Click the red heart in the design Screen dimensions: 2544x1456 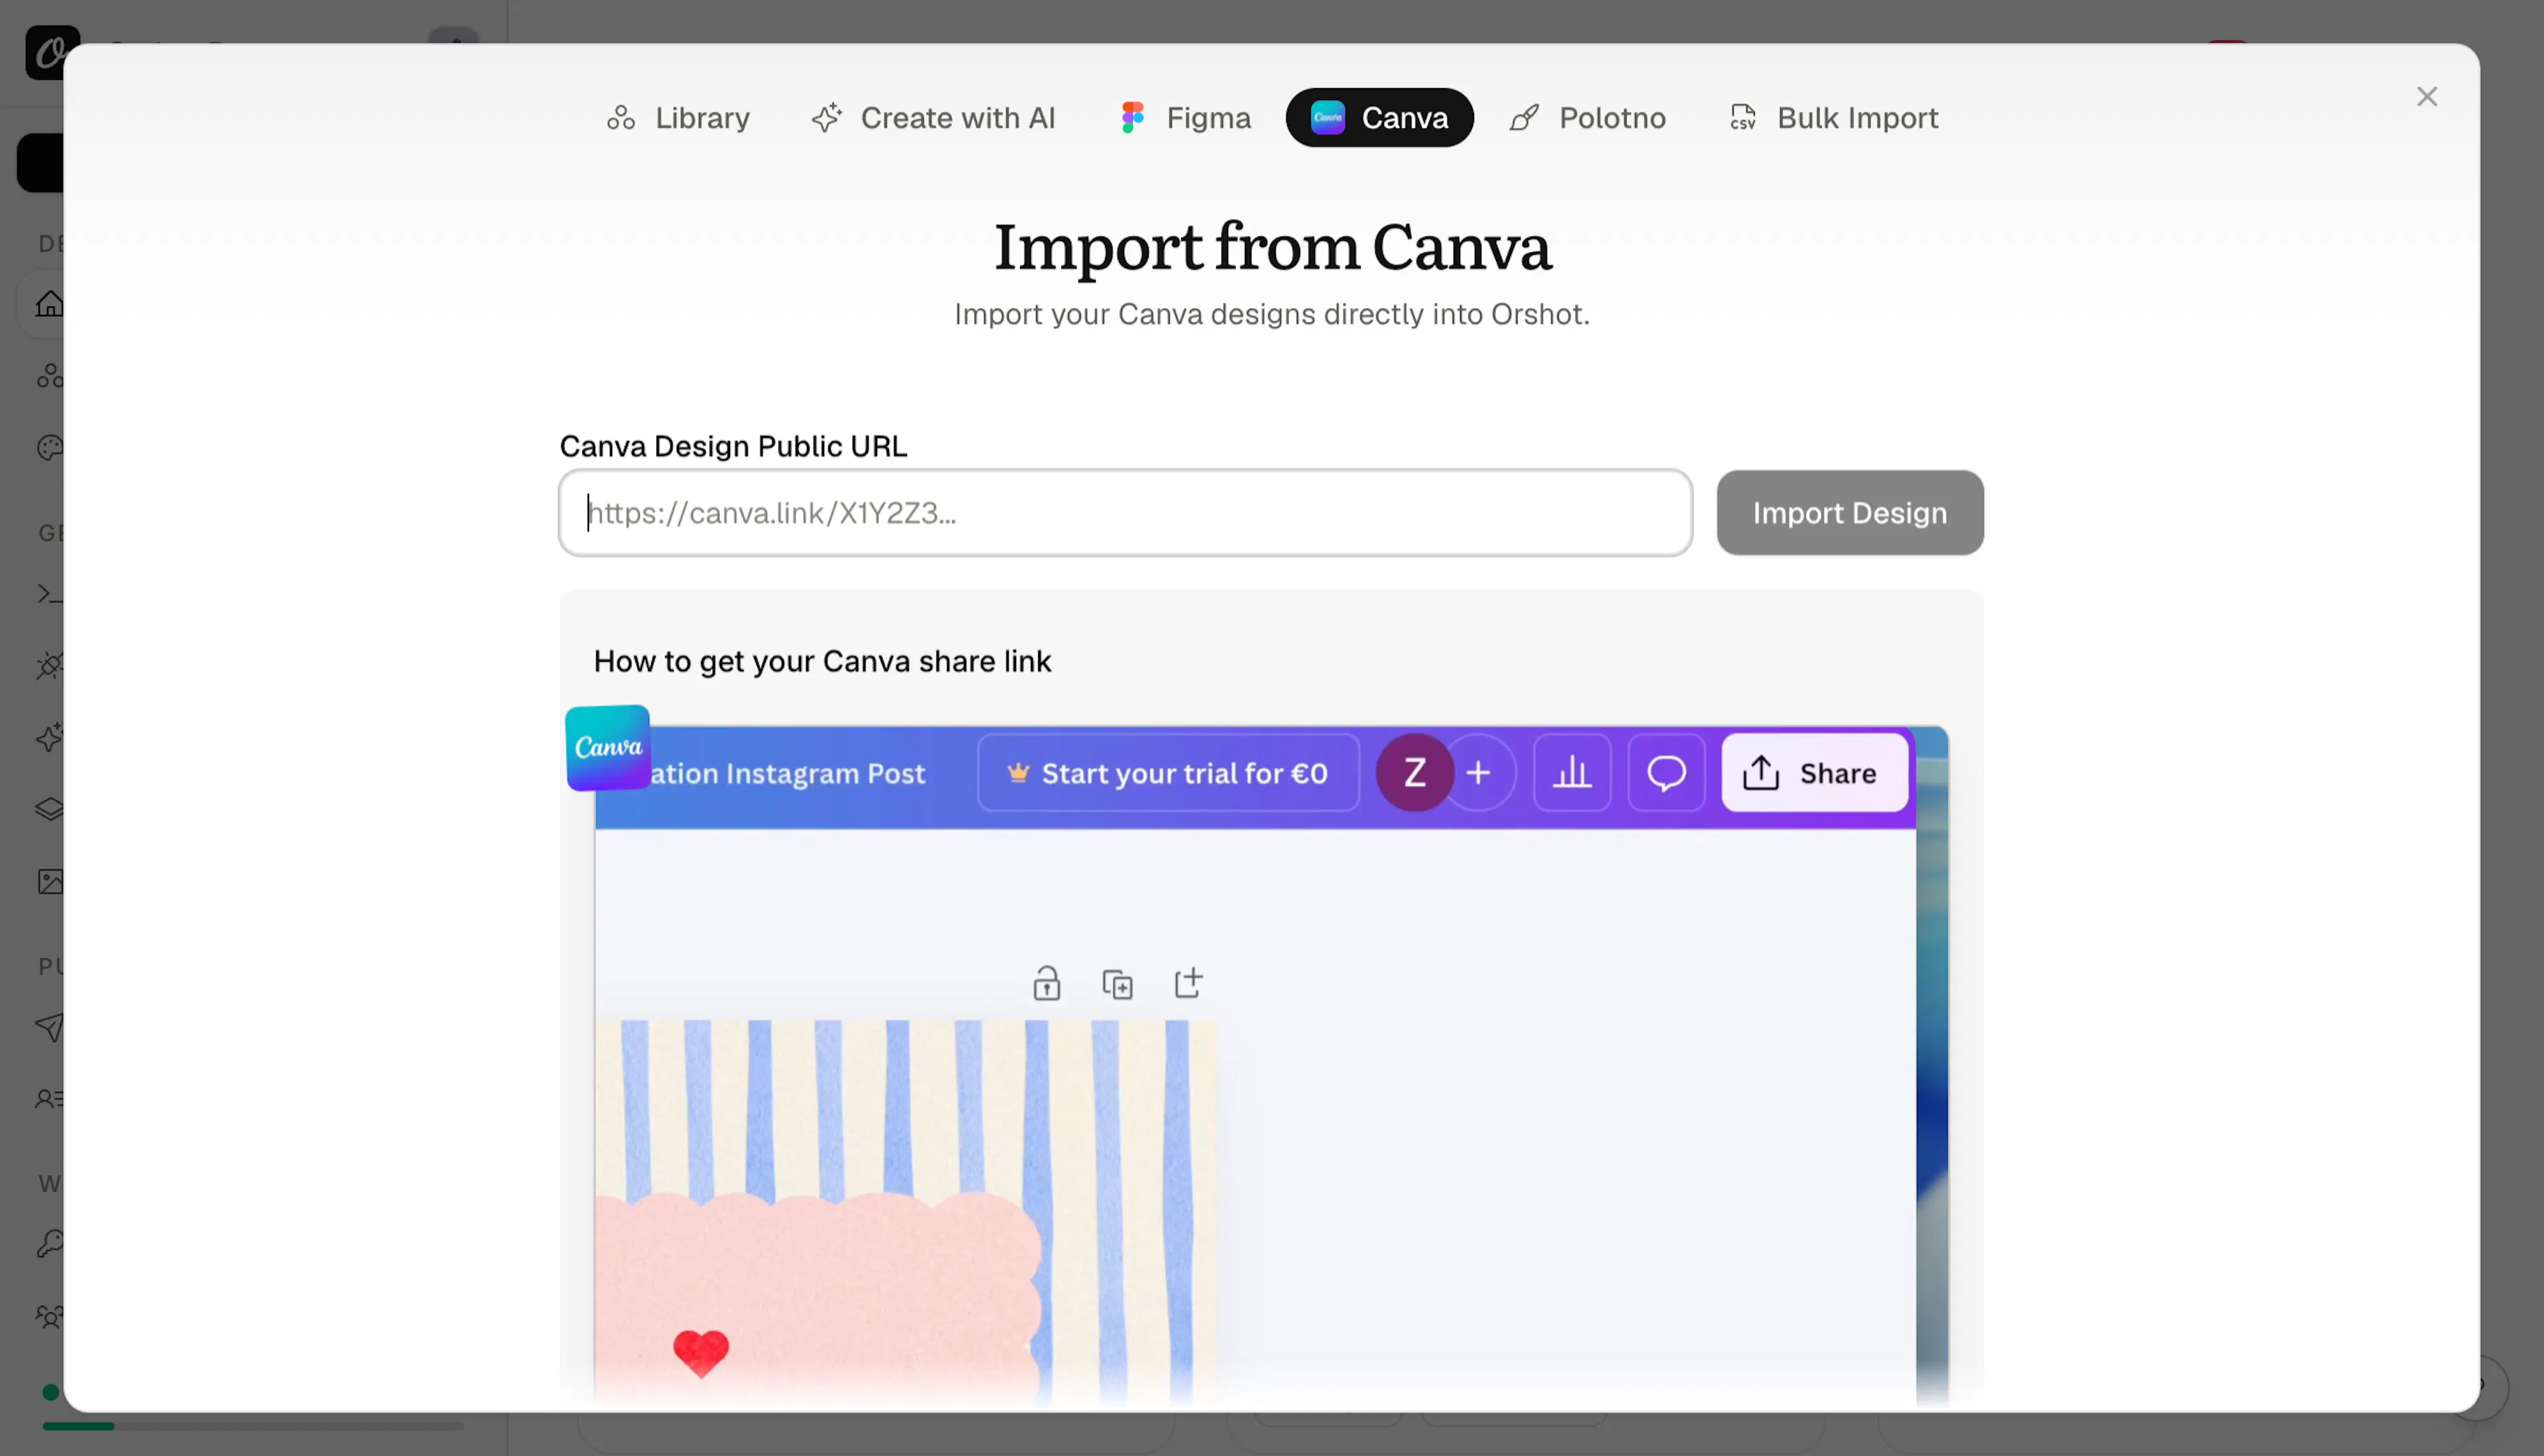[x=701, y=1353]
